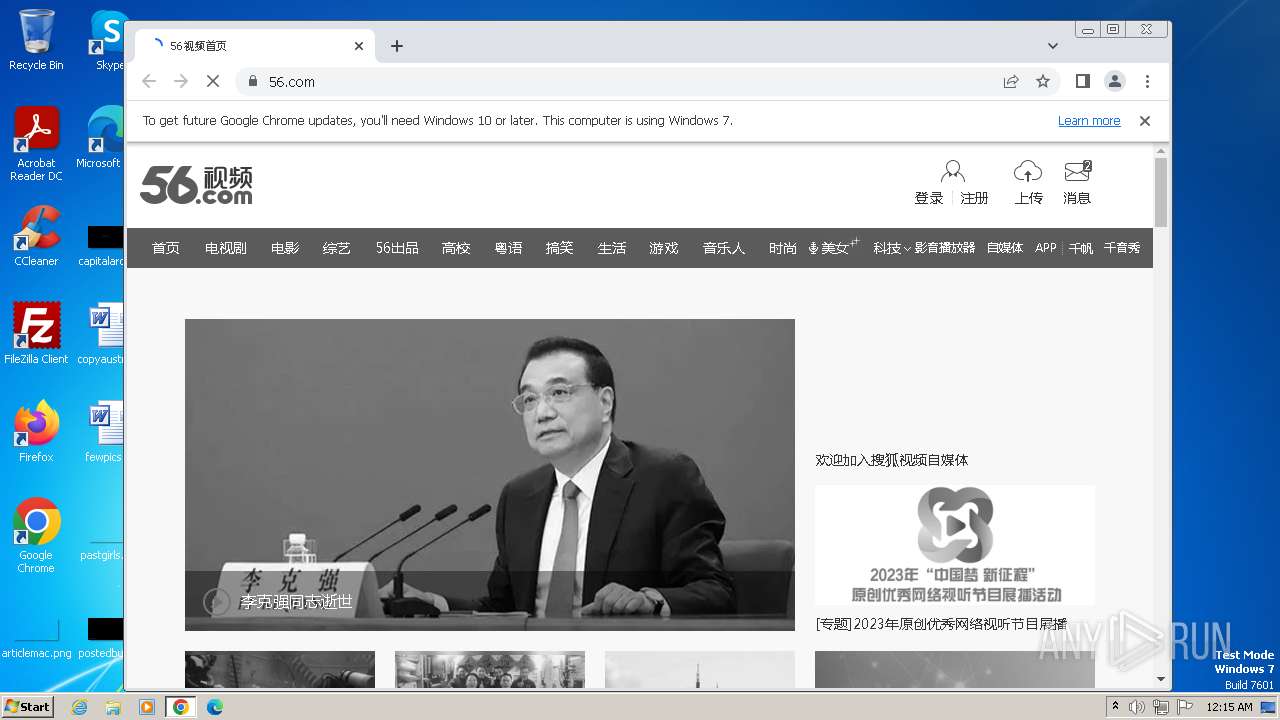Screen dimensions: 1280x720
Task: Select 美女 in navigation bar
Action: (834, 248)
